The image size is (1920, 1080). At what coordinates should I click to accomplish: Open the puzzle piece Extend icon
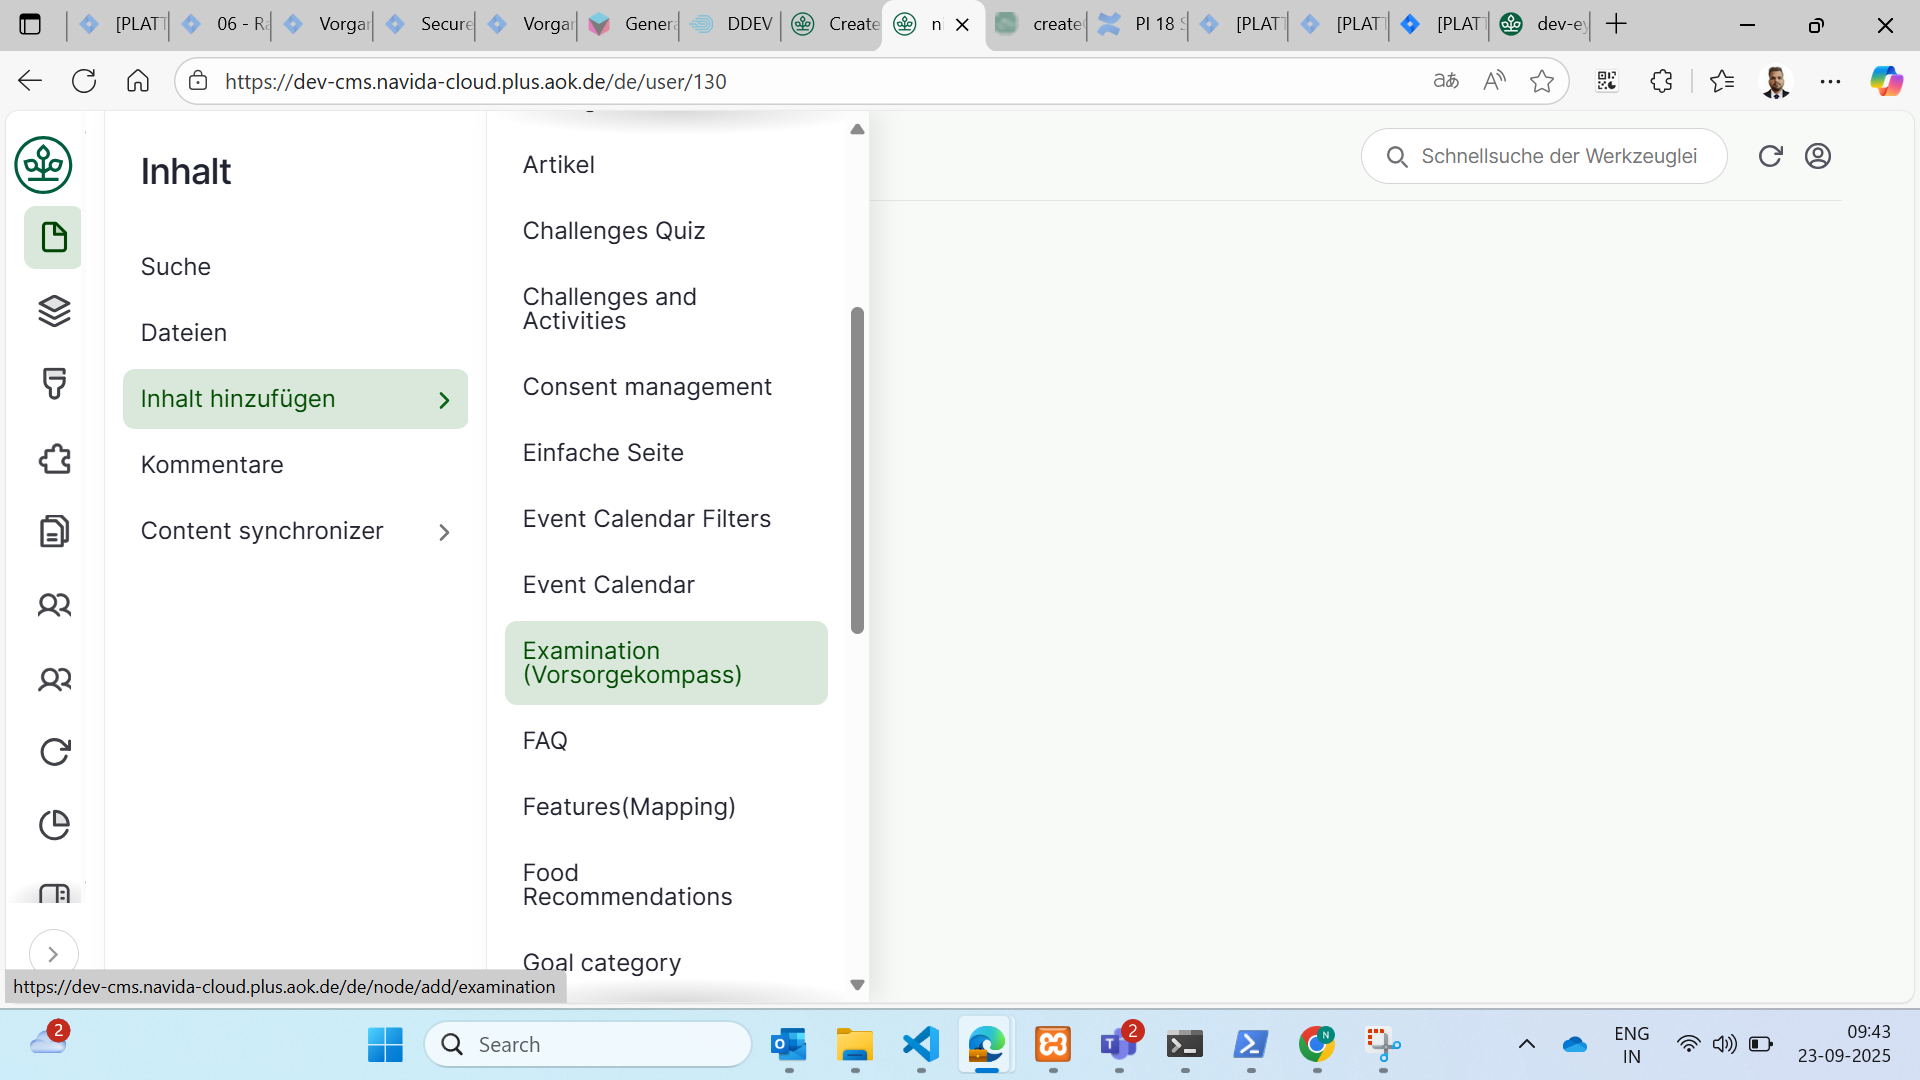[54, 459]
